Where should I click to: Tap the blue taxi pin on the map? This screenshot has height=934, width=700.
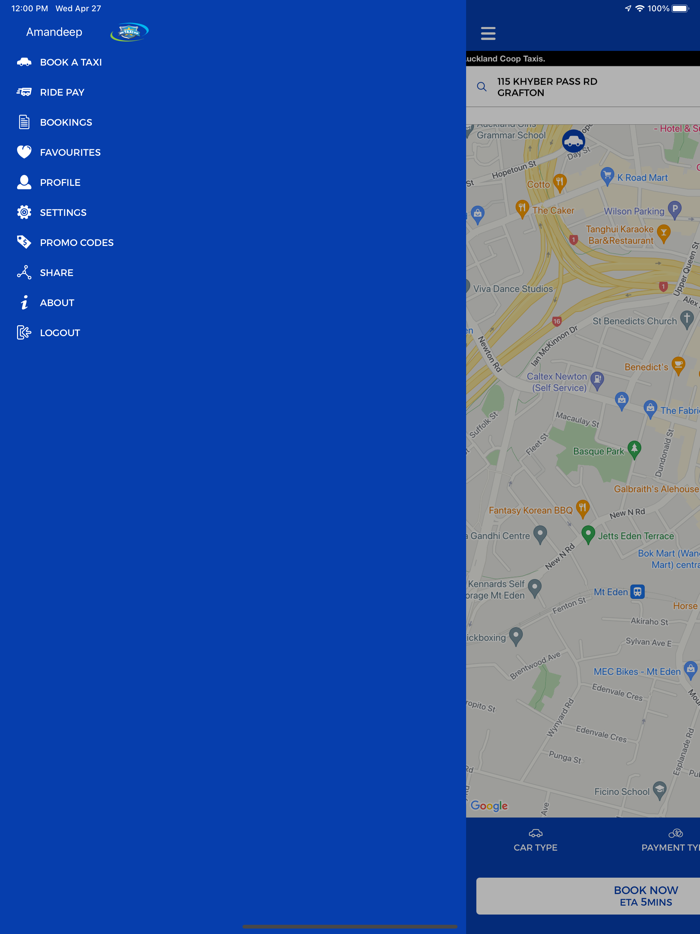[x=573, y=142]
